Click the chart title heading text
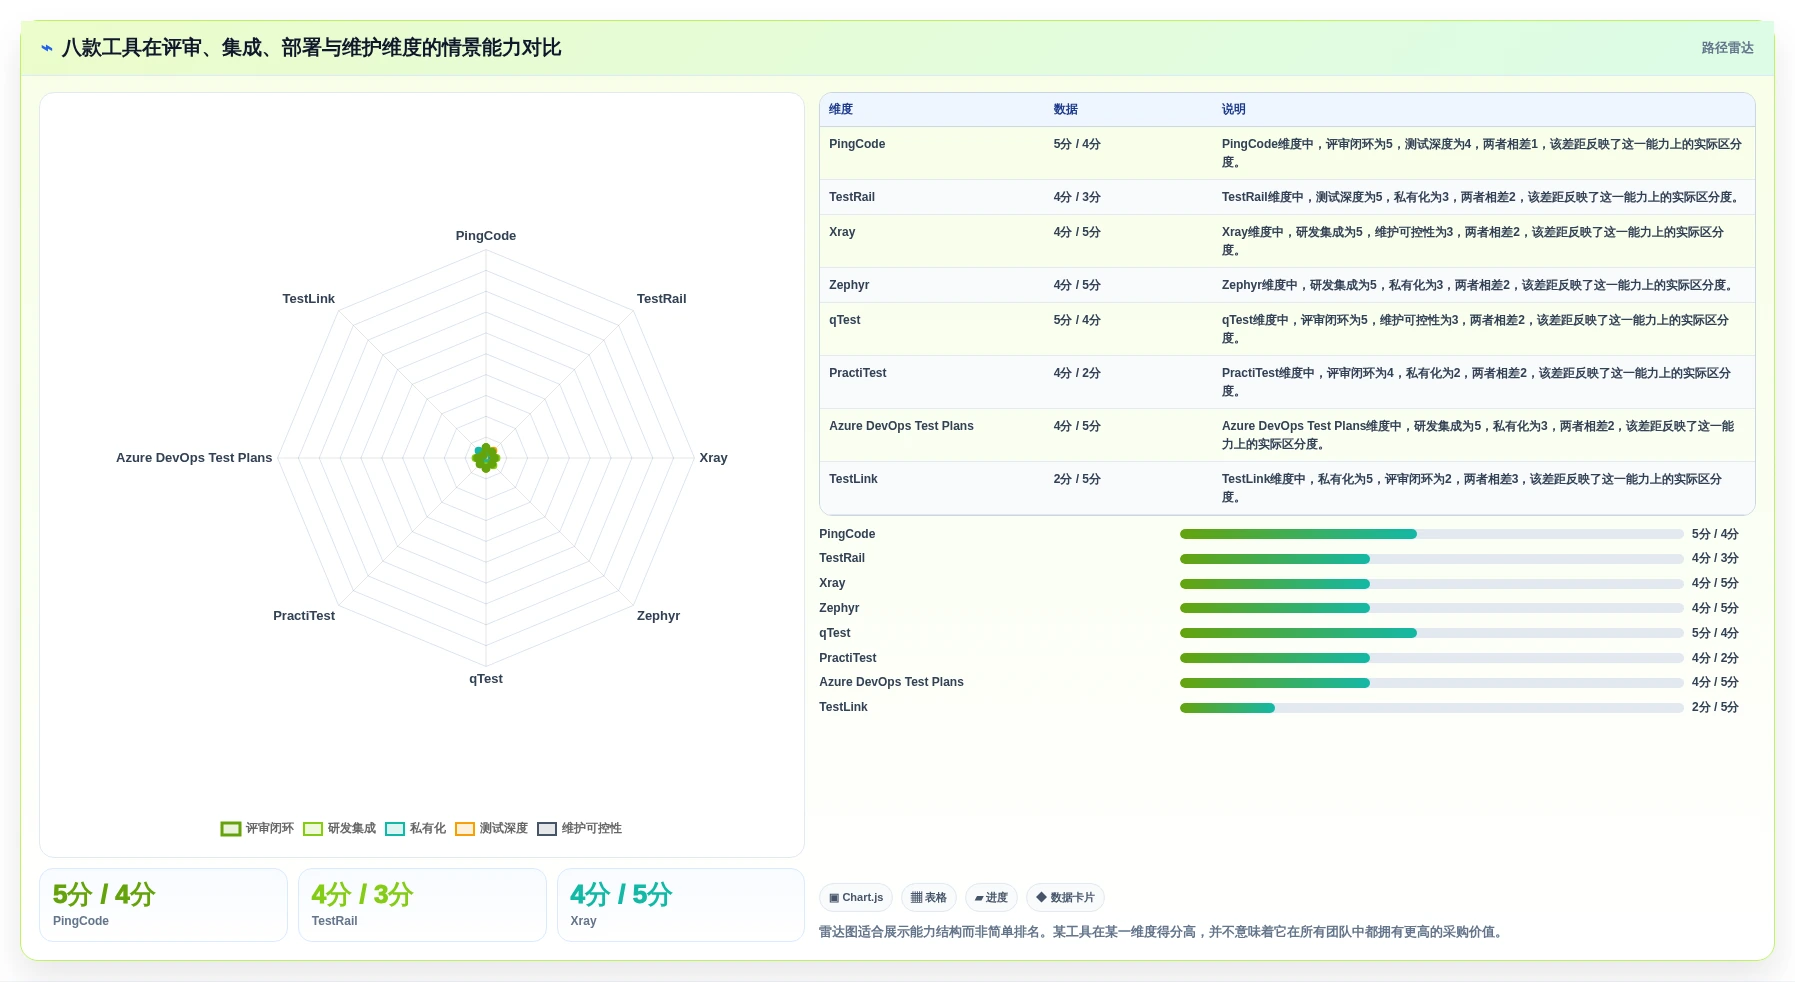 point(311,48)
